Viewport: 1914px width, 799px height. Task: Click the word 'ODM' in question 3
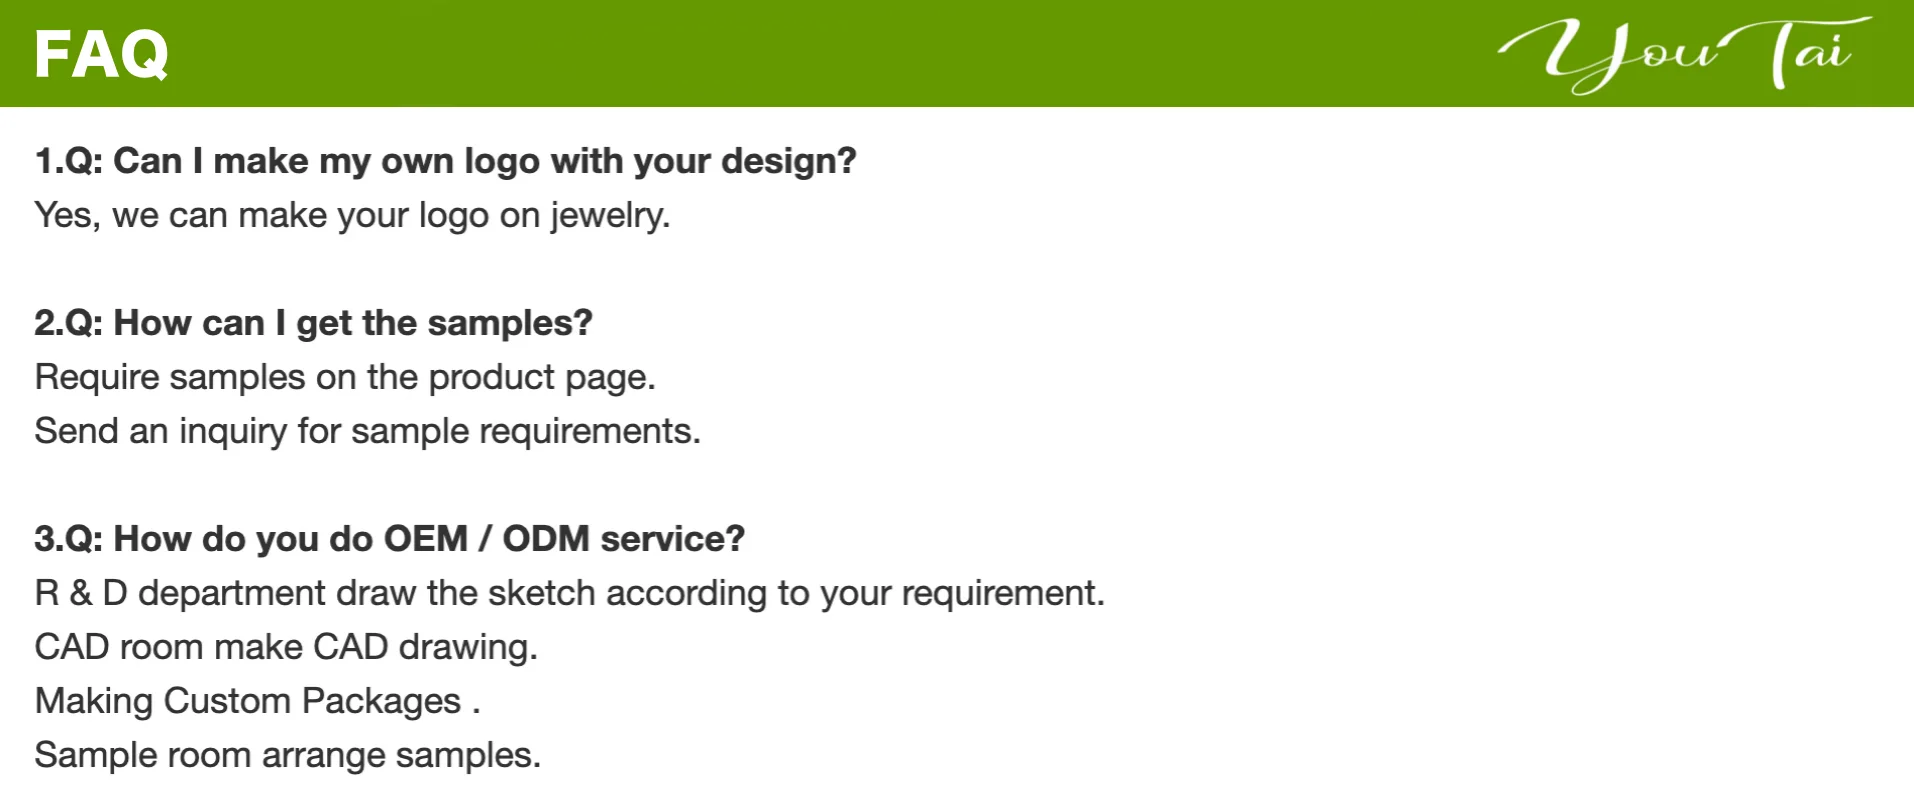tap(546, 539)
